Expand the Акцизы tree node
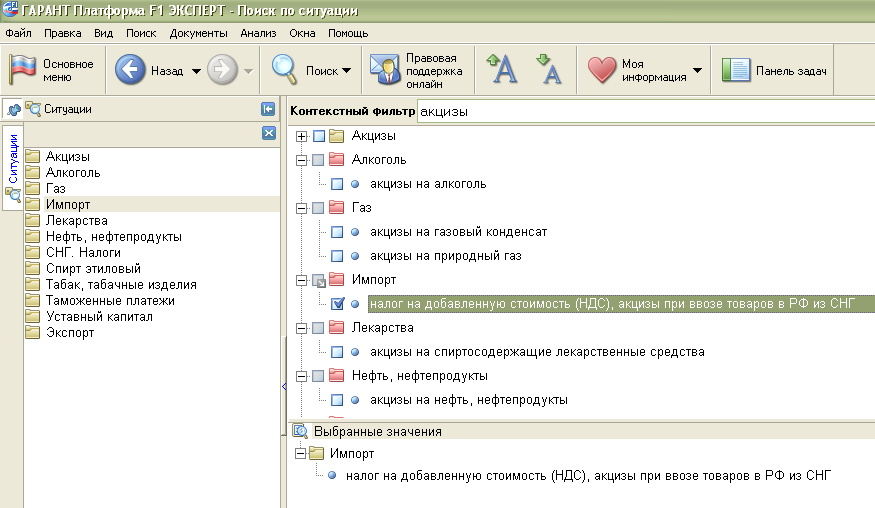 [x=301, y=136]
